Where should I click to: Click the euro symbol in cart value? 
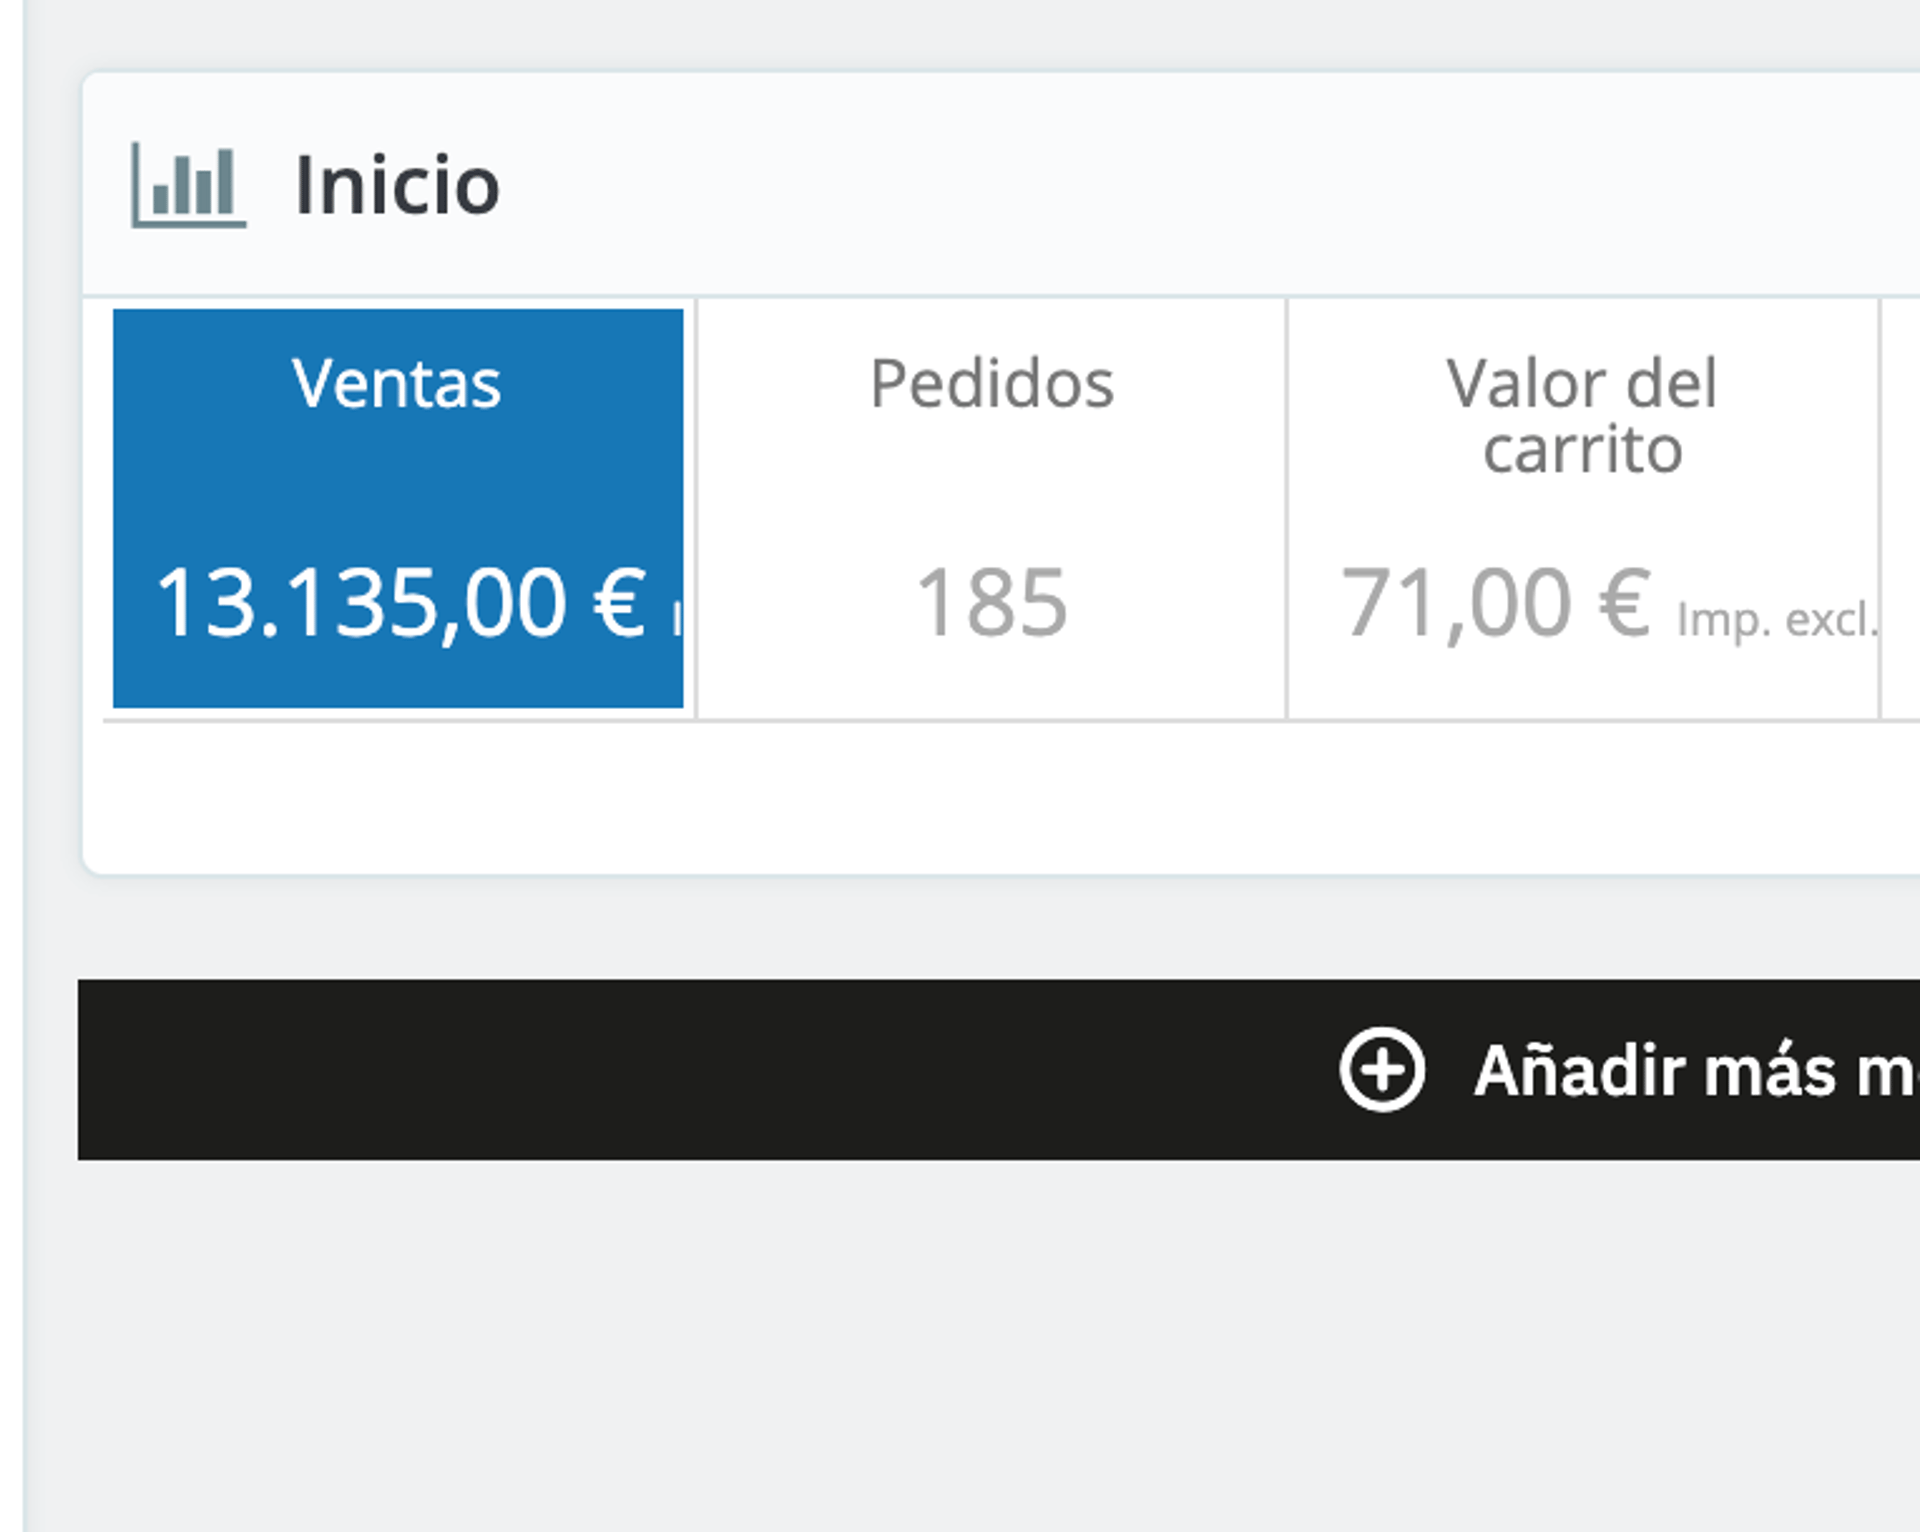point(1624,602)
